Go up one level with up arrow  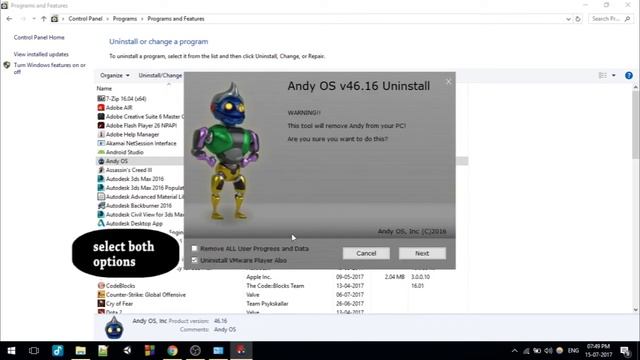point(44,19)
